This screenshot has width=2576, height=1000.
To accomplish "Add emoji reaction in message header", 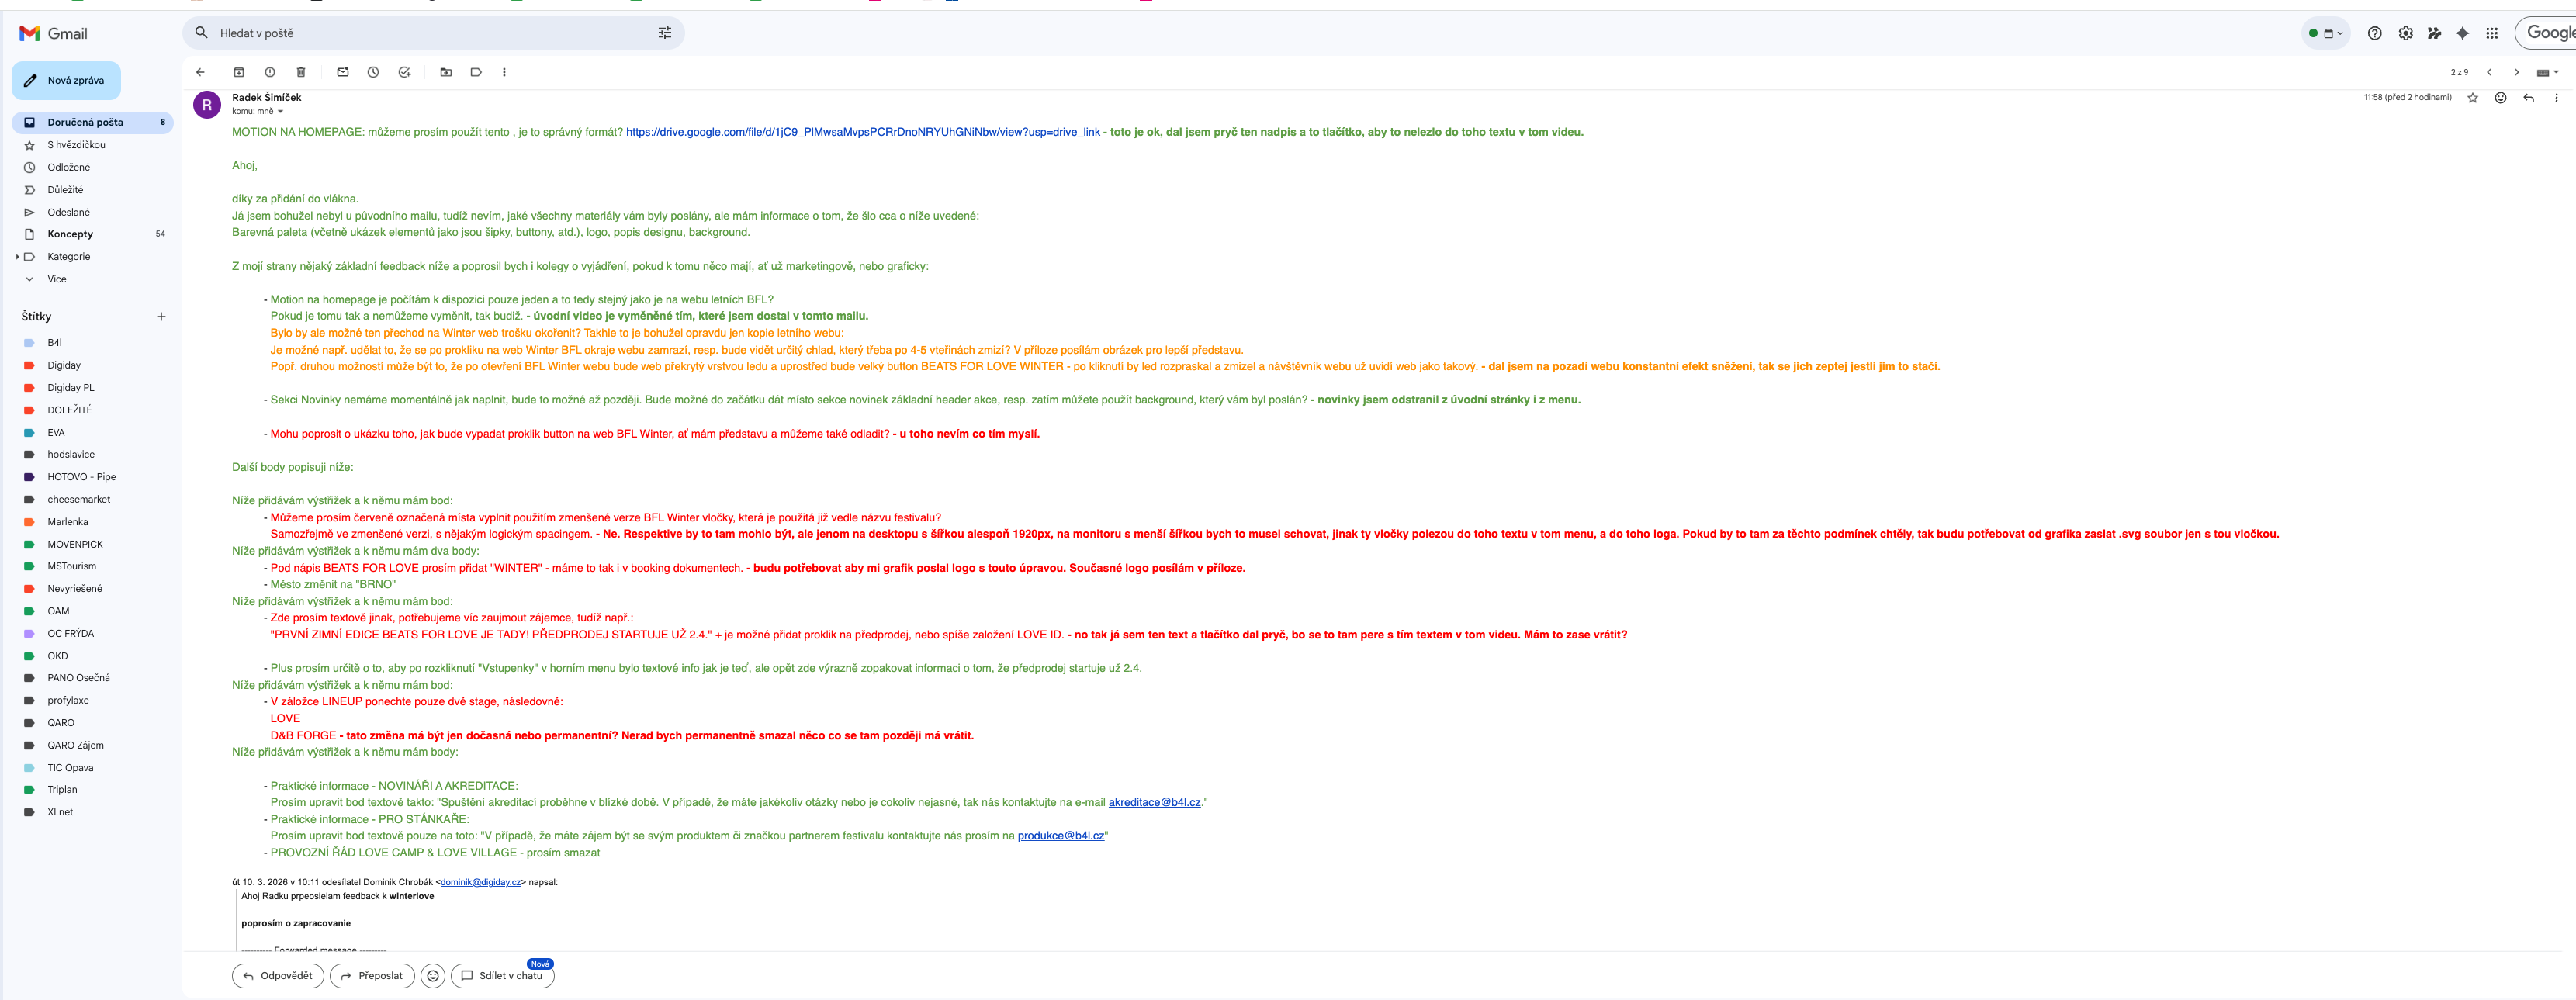I will [2500, 98].
